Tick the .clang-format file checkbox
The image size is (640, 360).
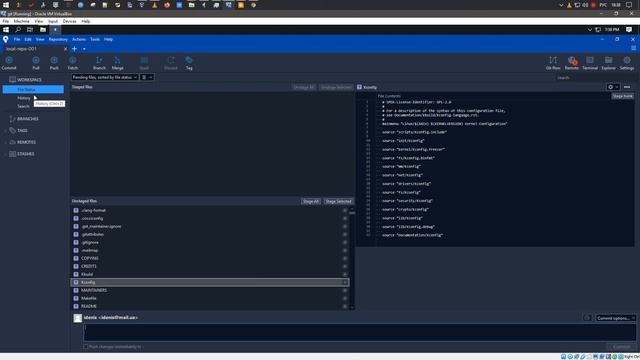click(76, 210)
